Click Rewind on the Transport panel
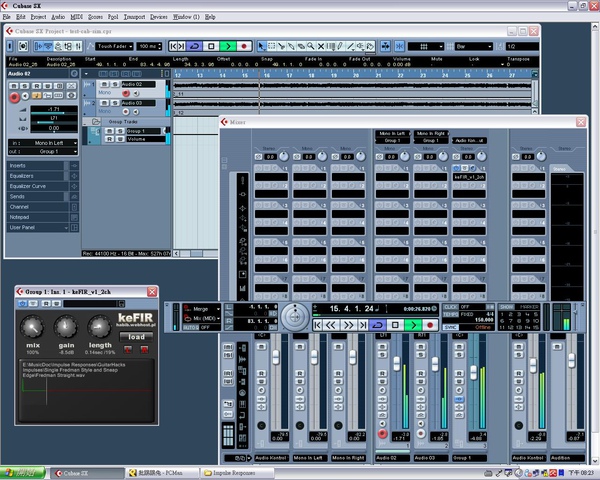The image size is (600, 480). click(331, 325)
